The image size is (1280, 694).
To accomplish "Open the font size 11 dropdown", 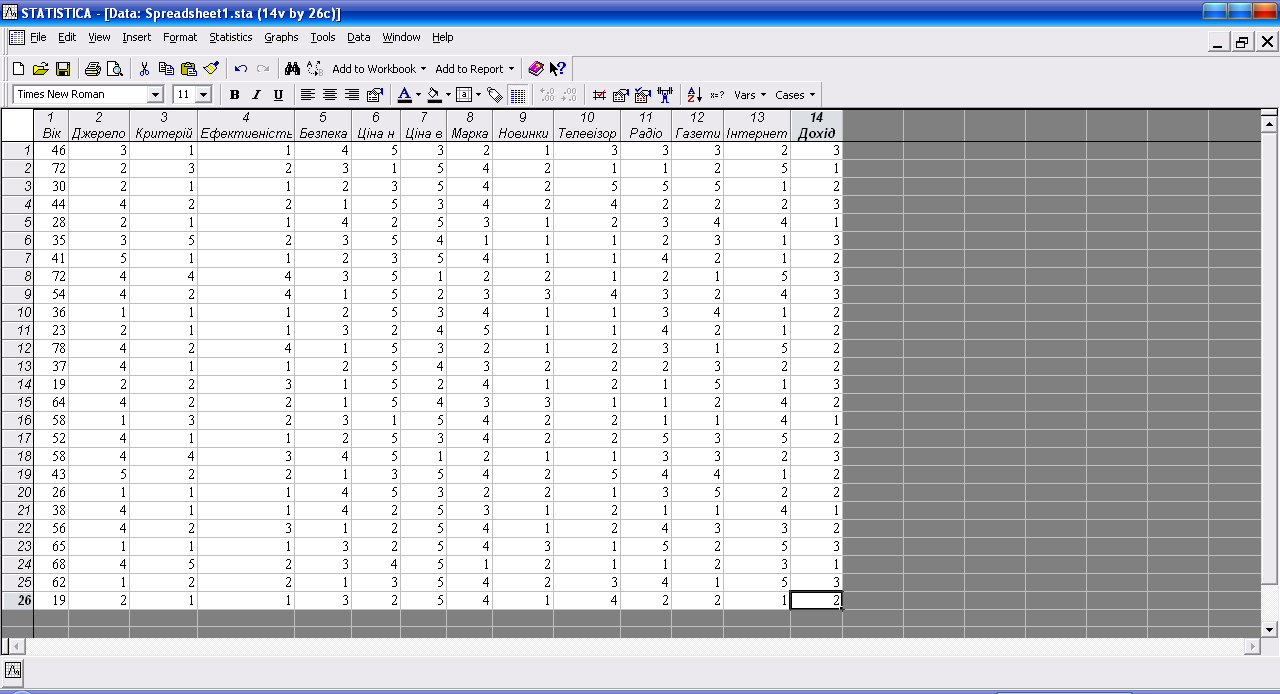I will pos(204,95).
